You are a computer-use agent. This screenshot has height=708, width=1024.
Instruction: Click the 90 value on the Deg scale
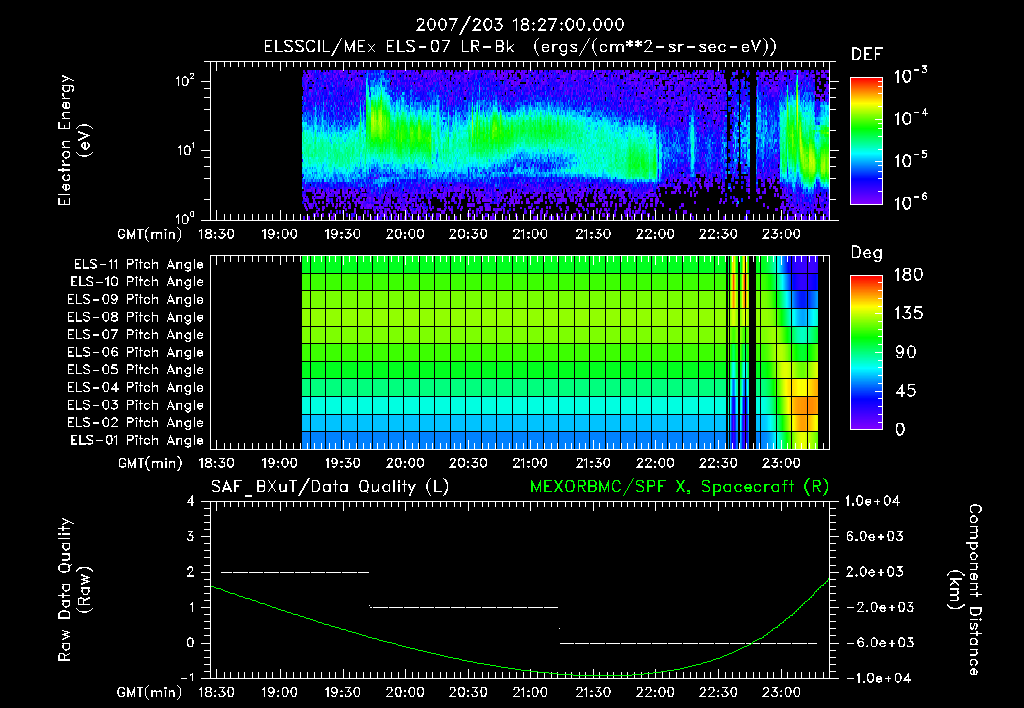point(906,353)
